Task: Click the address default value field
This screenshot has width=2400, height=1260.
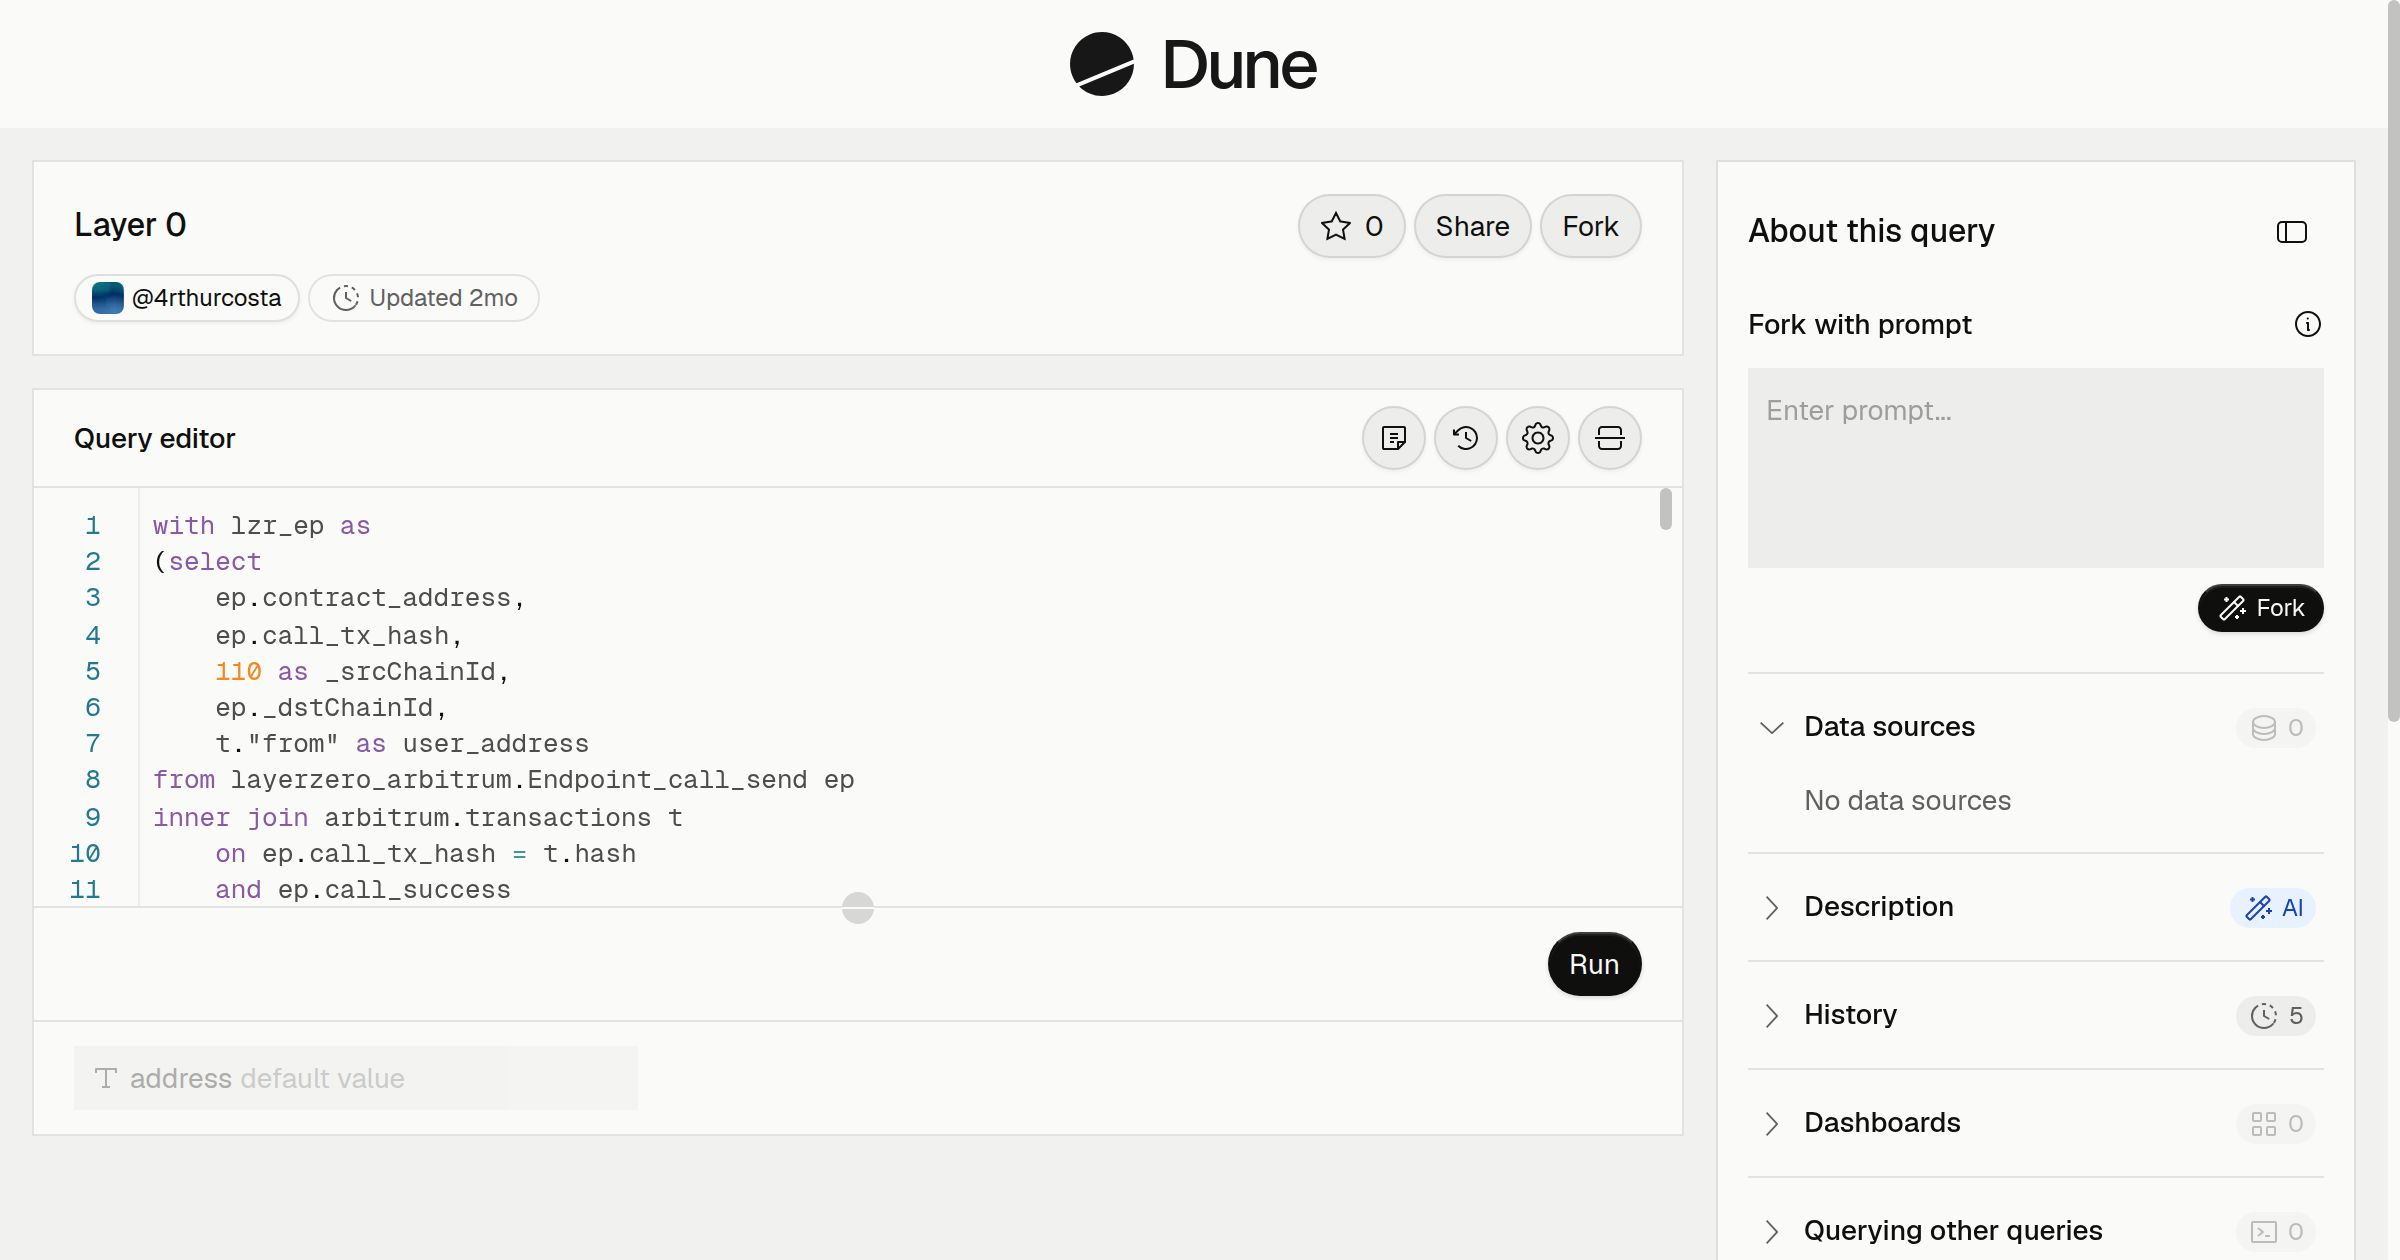Action: tap(355, 1078)
